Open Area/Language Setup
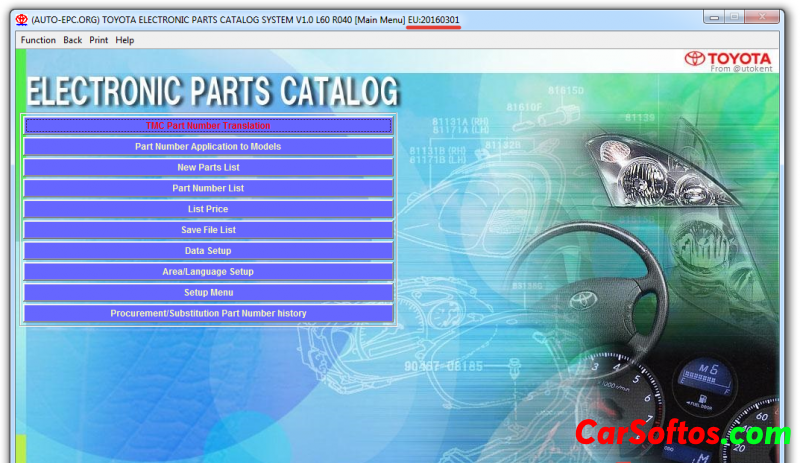 [x=208, y=272]
